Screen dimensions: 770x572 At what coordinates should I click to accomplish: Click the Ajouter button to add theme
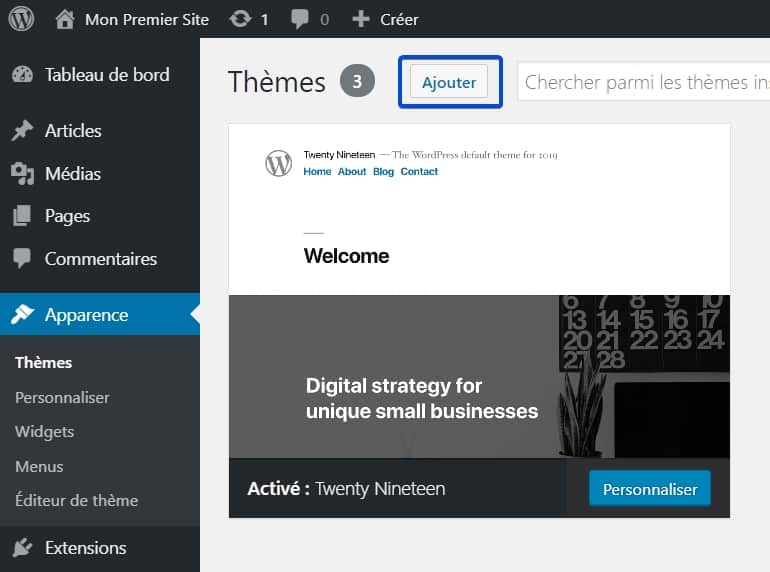tap(449, 82)
